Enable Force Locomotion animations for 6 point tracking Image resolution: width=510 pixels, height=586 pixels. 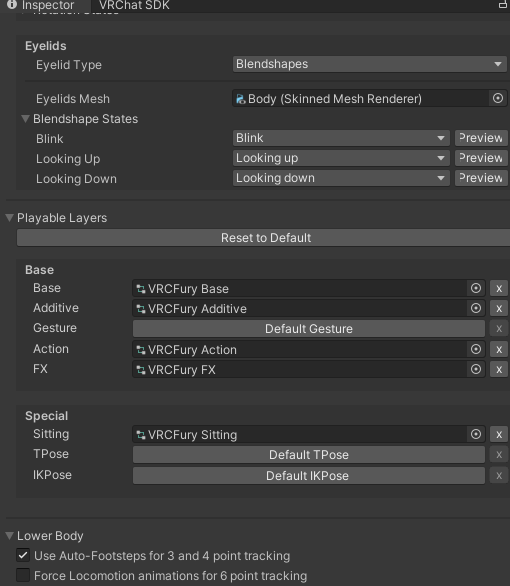coord(23,576)
